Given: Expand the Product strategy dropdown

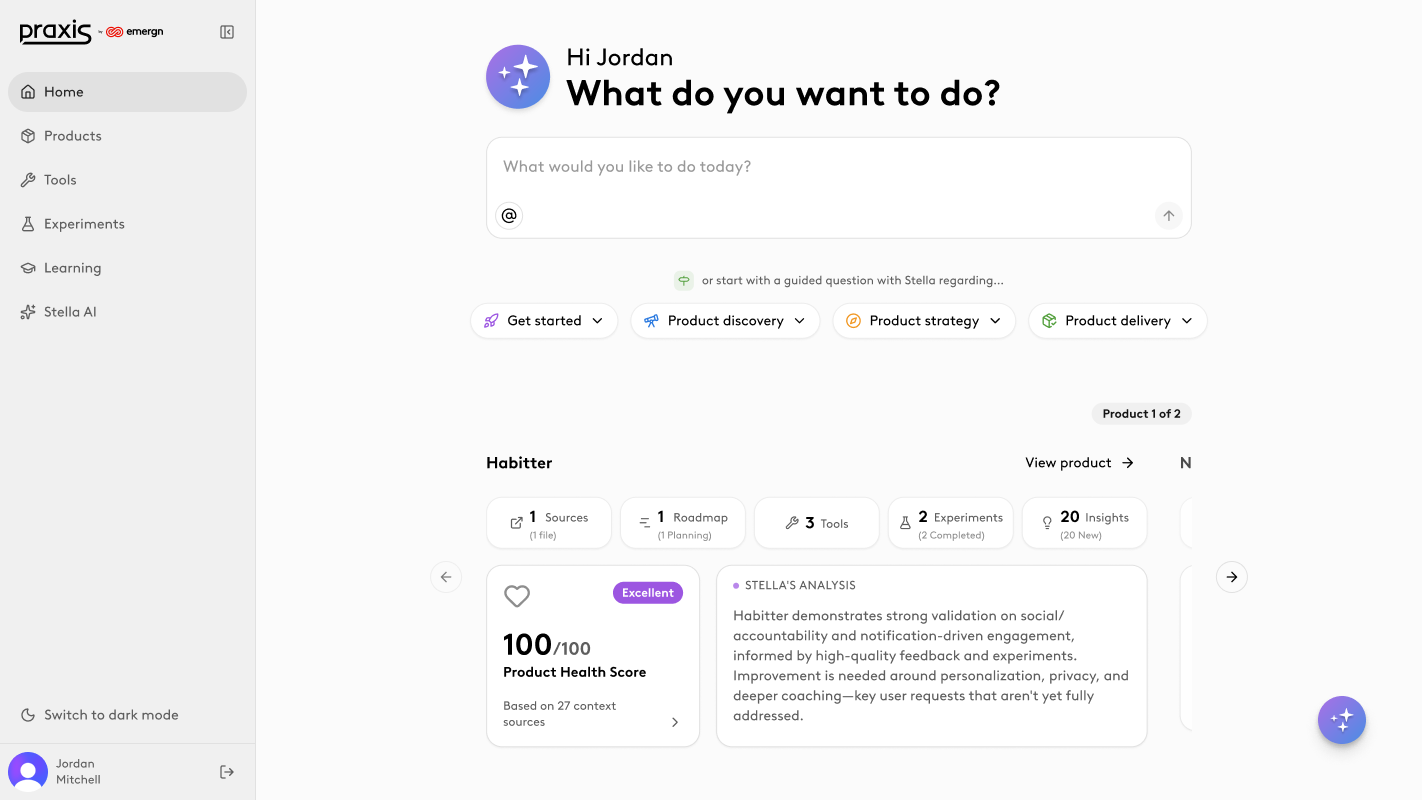Looking at the screenshot, I should (x=923, y=321).
